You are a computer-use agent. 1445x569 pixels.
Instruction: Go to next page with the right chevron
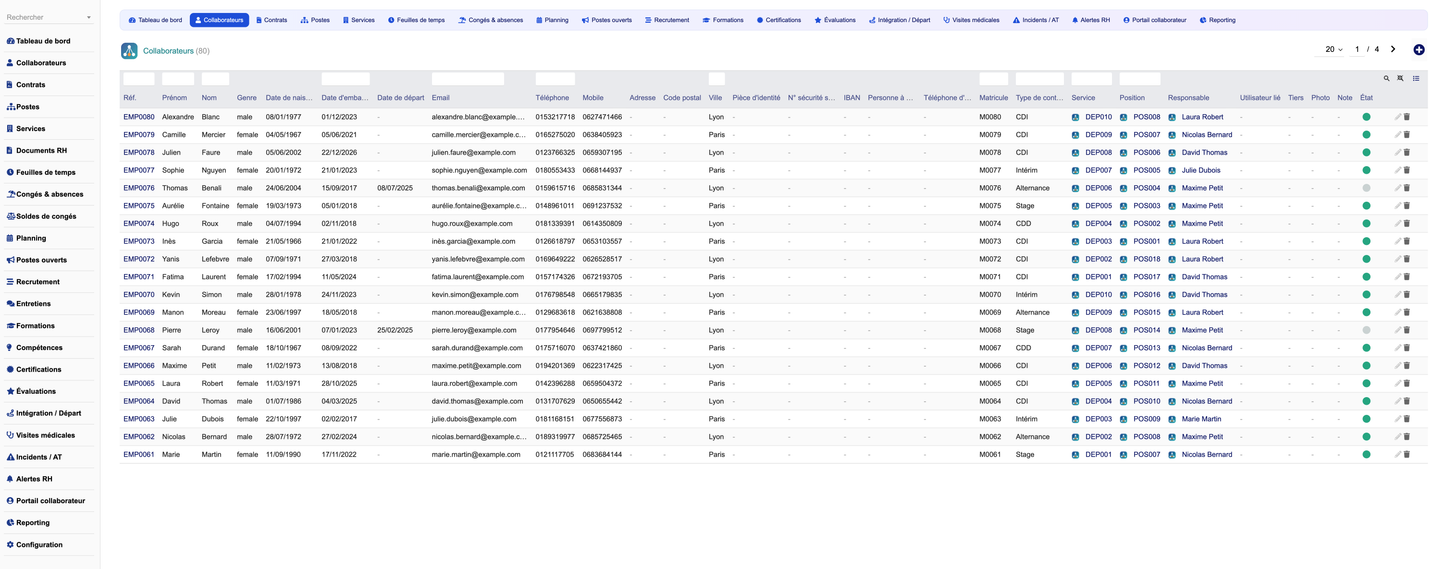[1393, 49]
